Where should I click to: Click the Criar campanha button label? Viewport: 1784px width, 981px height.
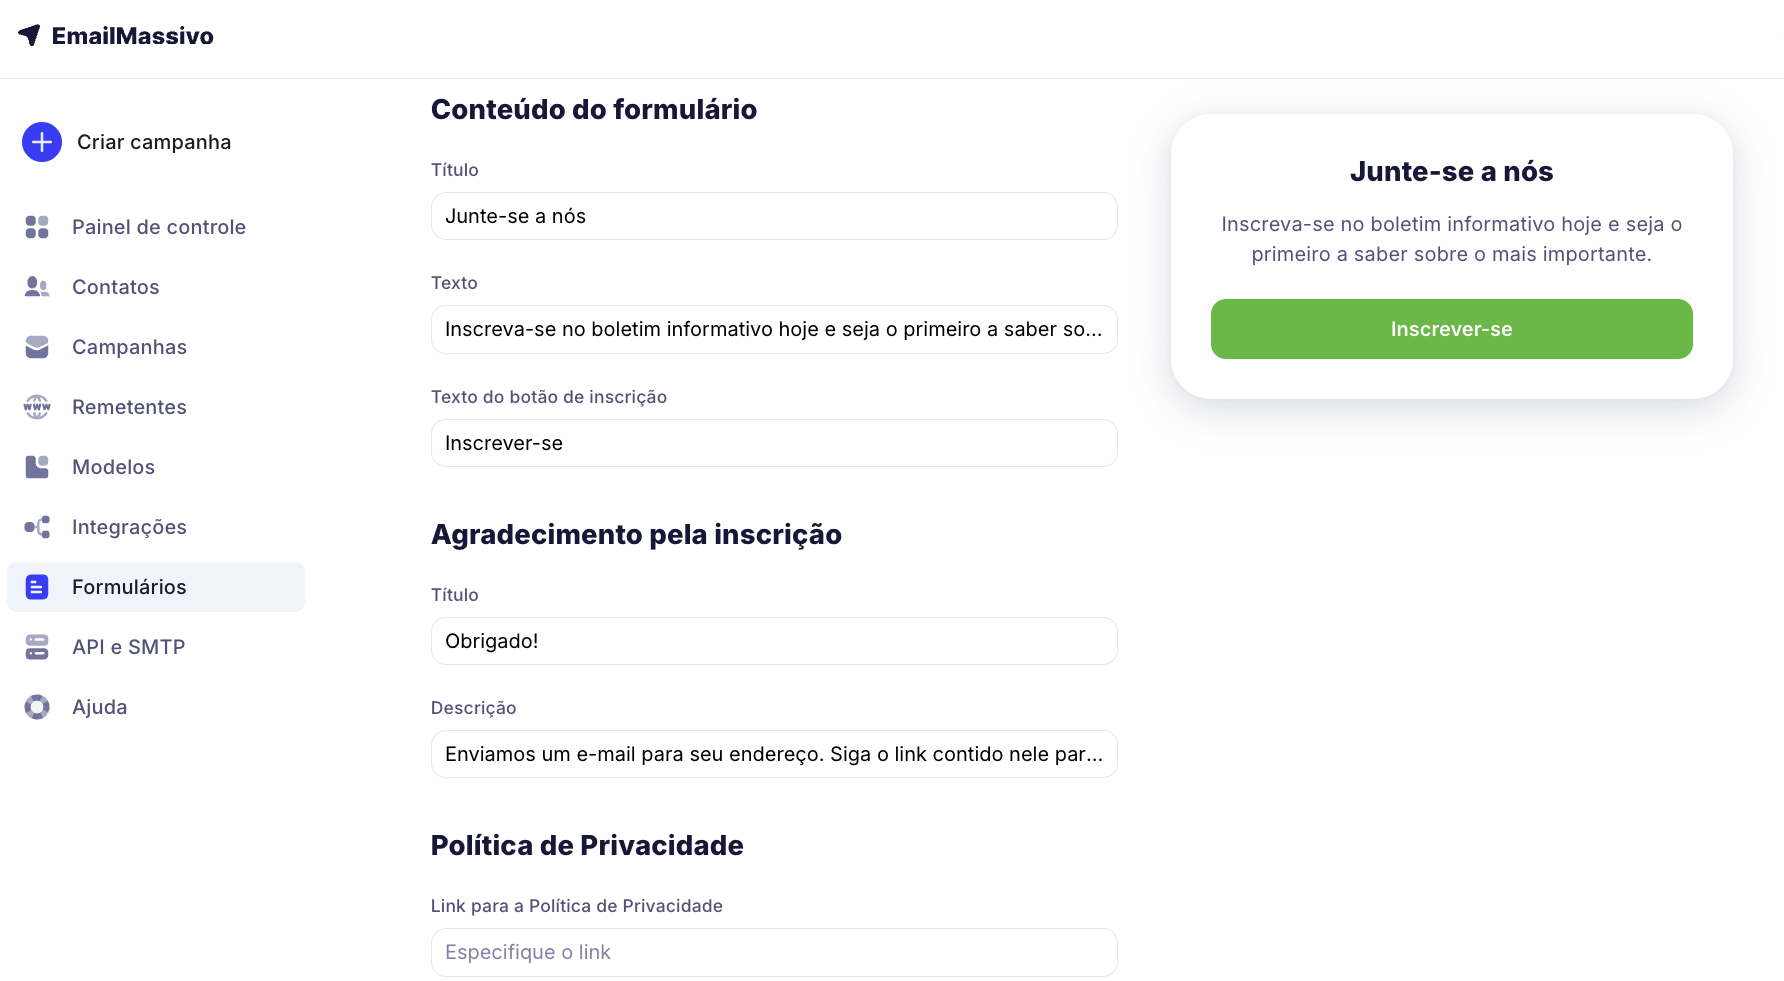tap(154, 142)
